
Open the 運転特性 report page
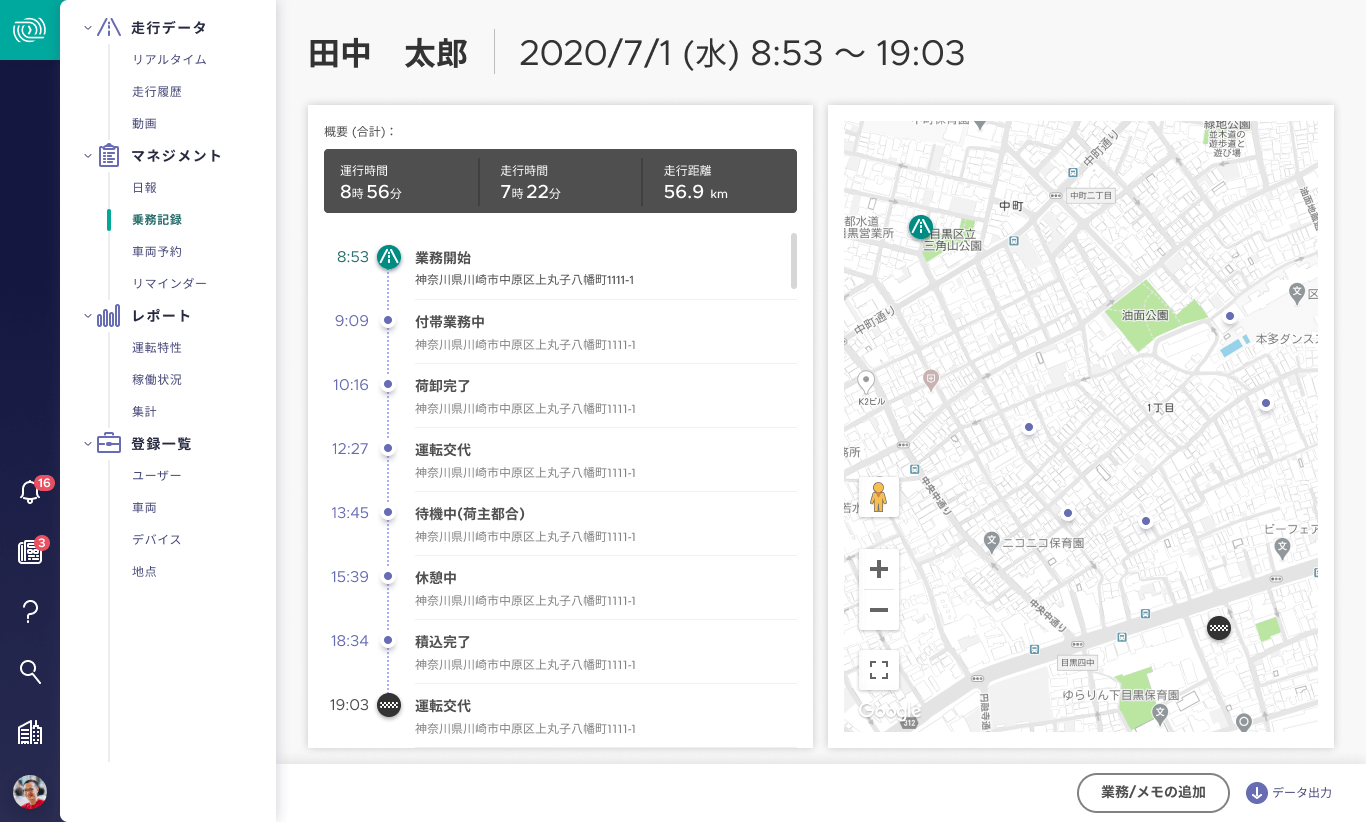click(x=157, y=347)
